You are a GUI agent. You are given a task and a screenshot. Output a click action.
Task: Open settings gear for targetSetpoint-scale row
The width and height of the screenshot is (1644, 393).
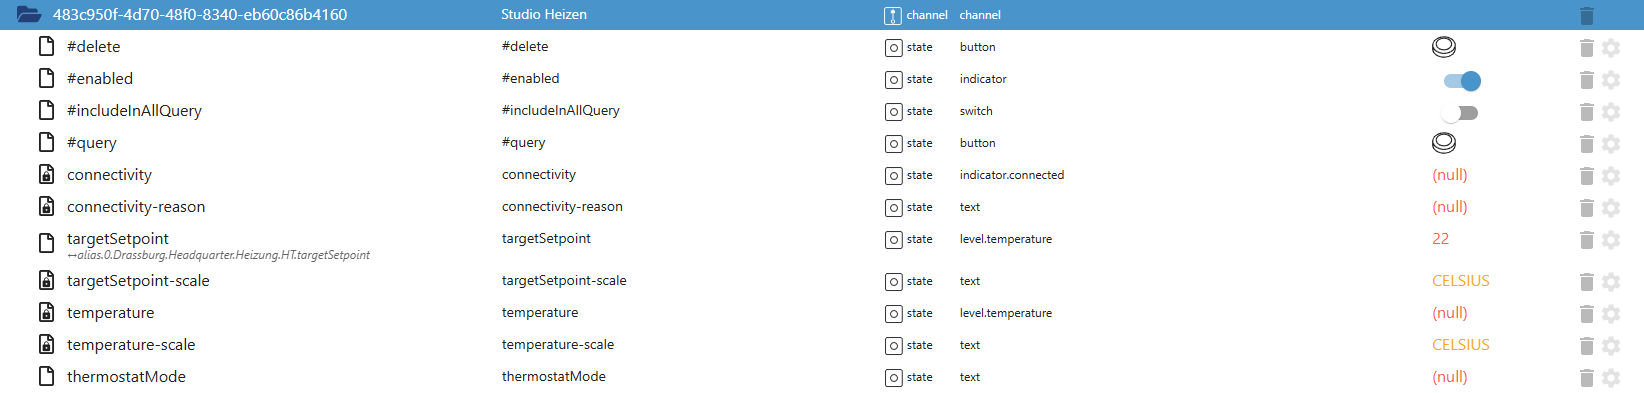1611,281
